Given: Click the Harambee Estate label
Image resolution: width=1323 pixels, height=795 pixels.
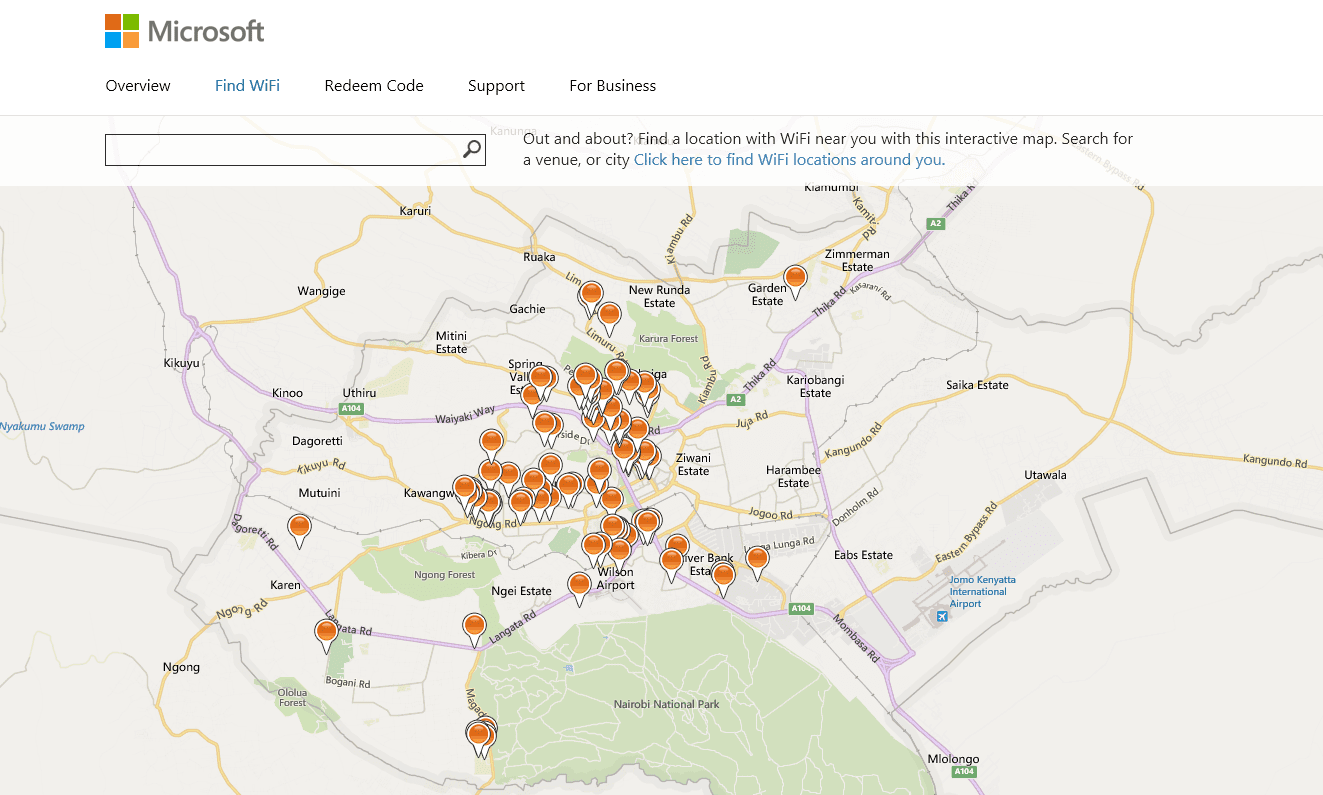Looking at the screenshot, I should [x=793, y=476].
